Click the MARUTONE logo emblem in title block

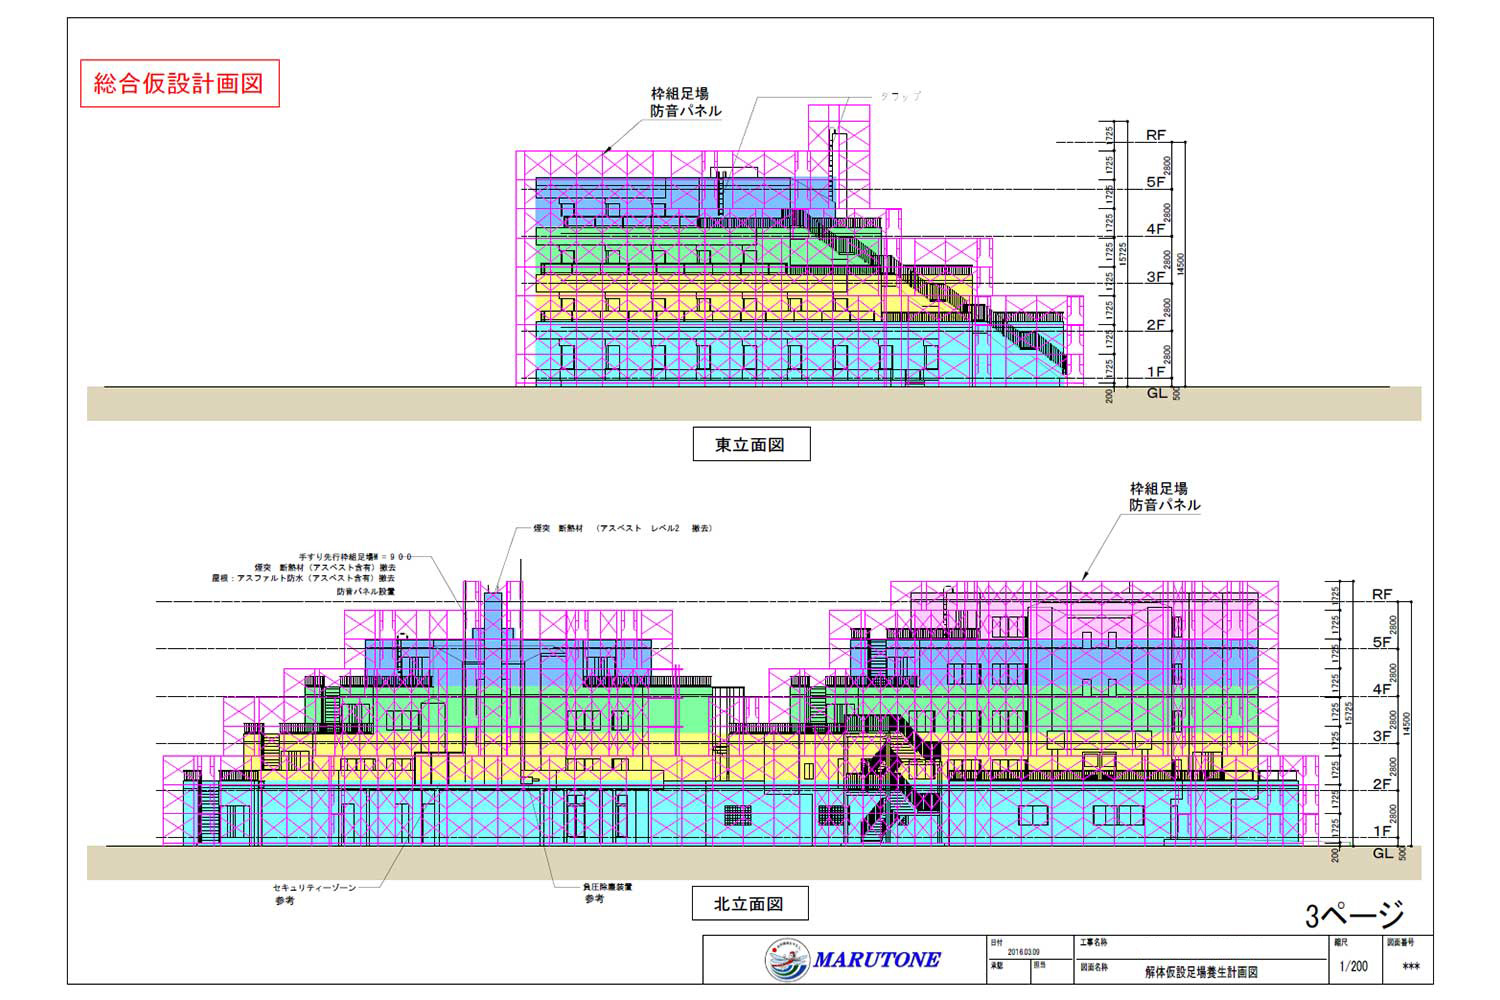pyautogui.click(x=788, y=960)
